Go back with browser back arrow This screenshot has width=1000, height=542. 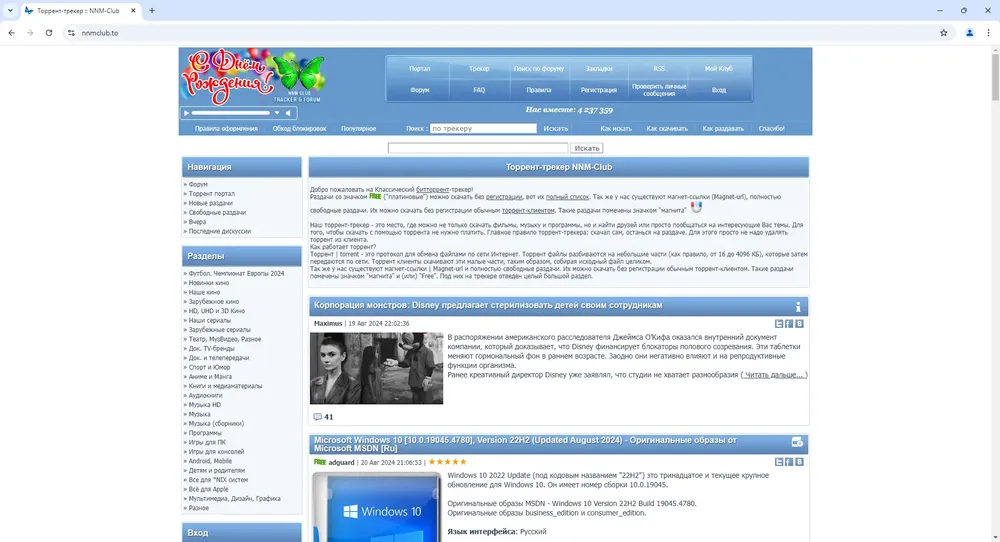point(11,33)
